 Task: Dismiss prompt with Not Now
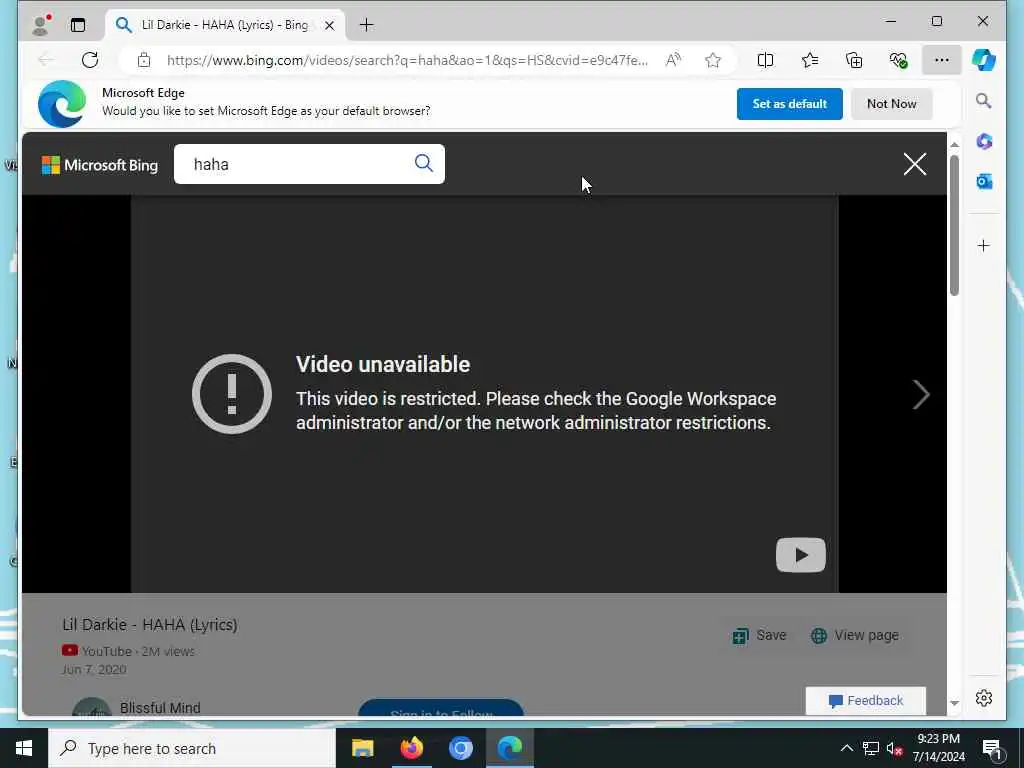pos(891,104)
